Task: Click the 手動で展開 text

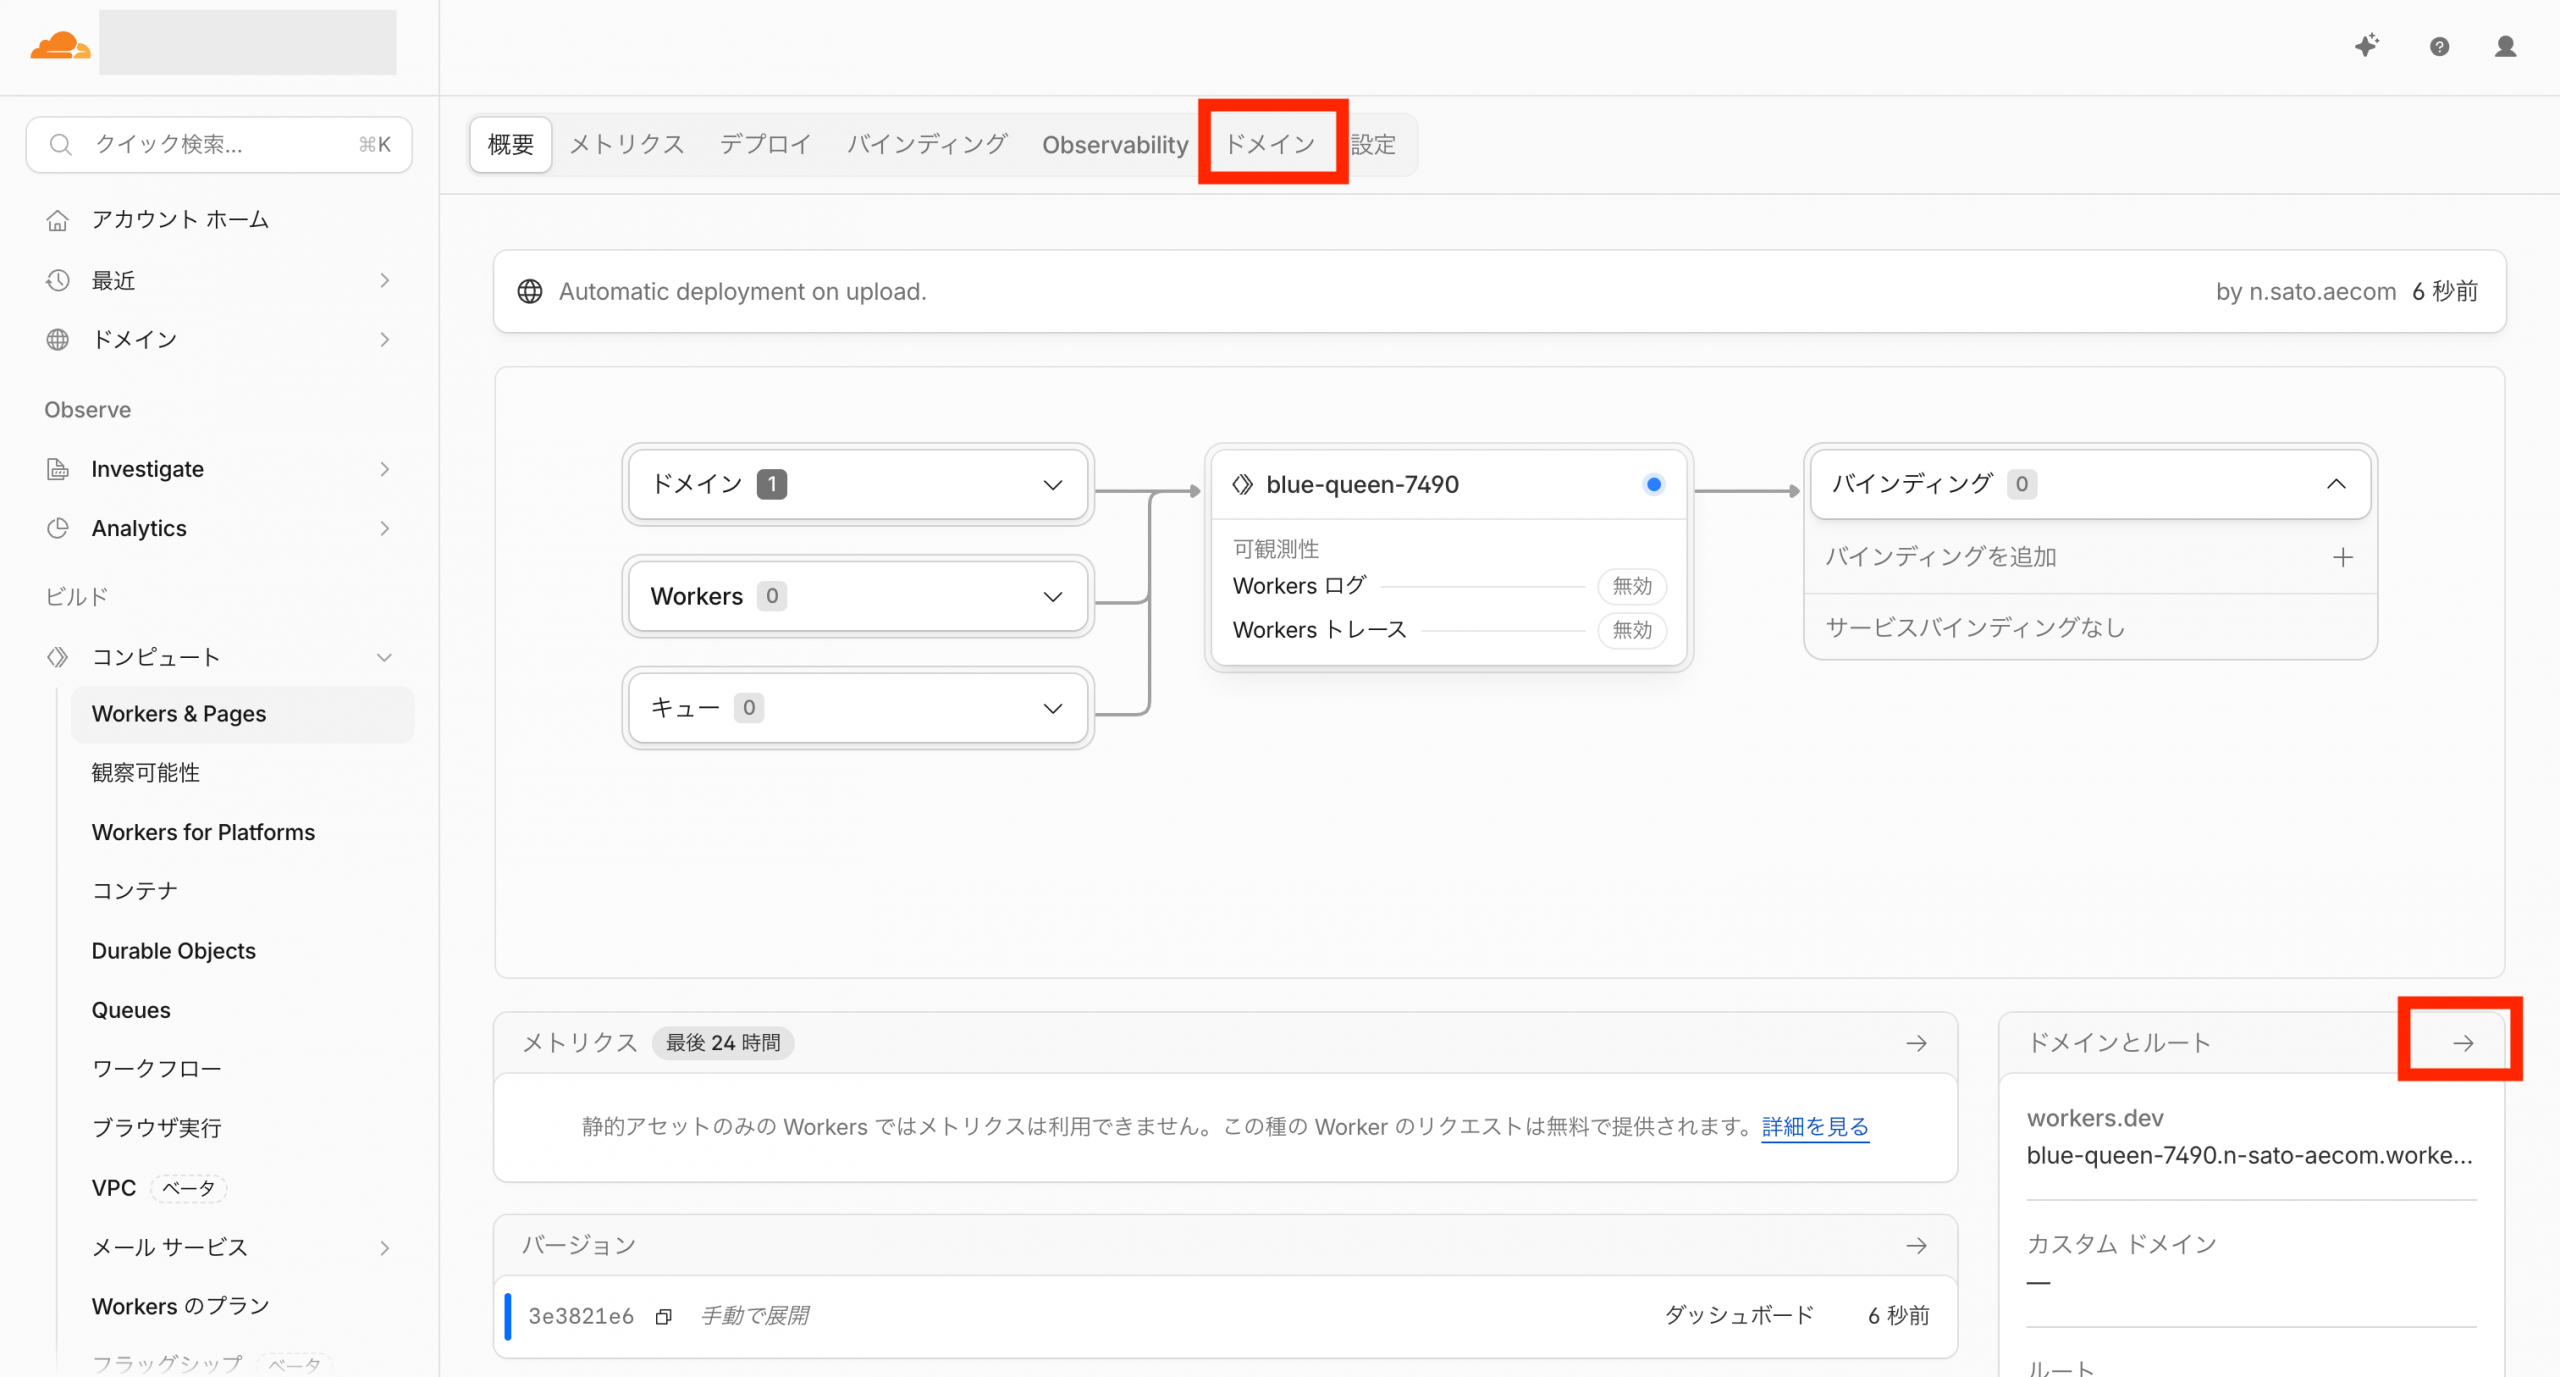Action: tap(755, 1316)
